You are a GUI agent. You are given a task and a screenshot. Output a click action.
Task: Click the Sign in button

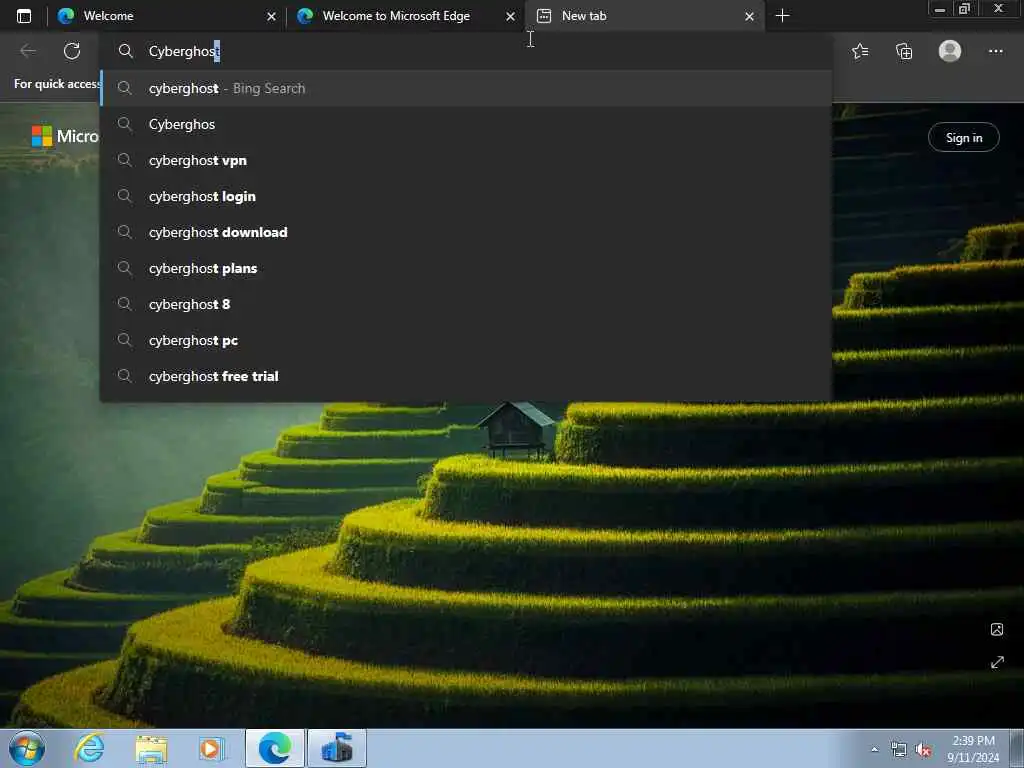click(963, 137)
